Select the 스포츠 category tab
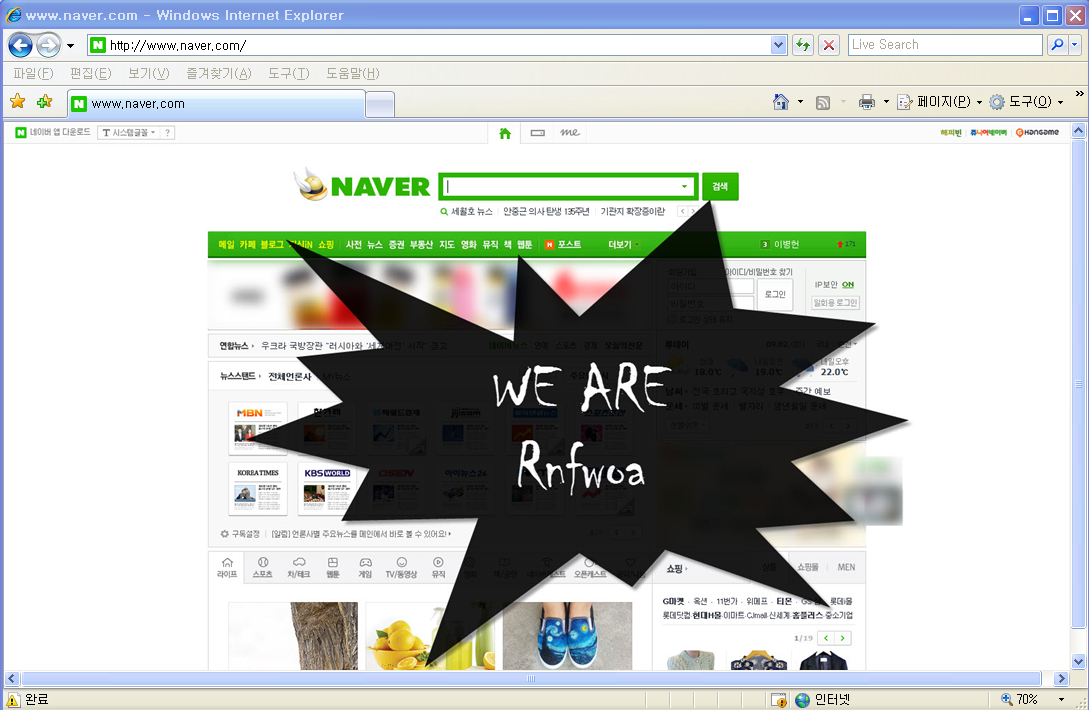1089x710 pixels. (x=263, y=567)
